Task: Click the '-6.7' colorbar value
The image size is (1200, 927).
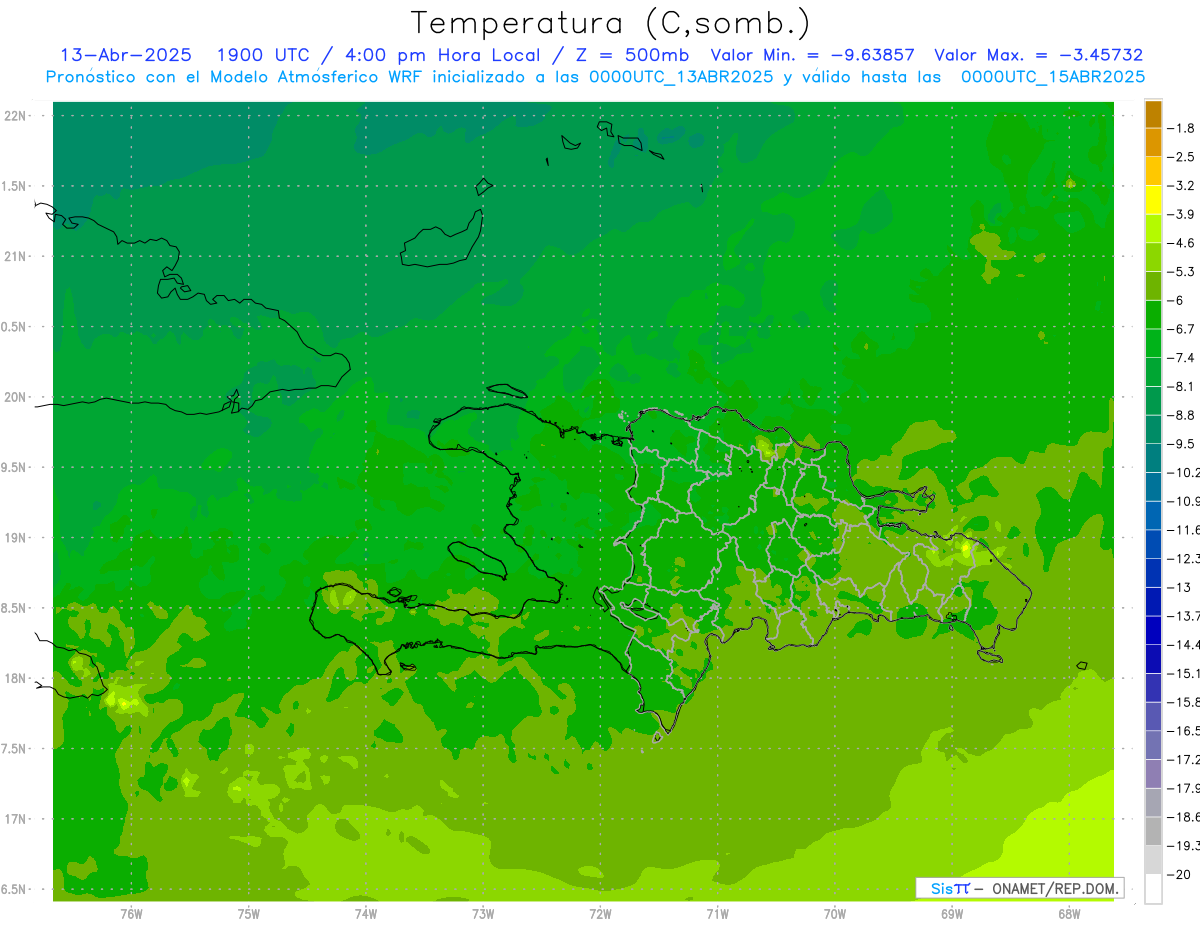Action: click(1183, 329)
